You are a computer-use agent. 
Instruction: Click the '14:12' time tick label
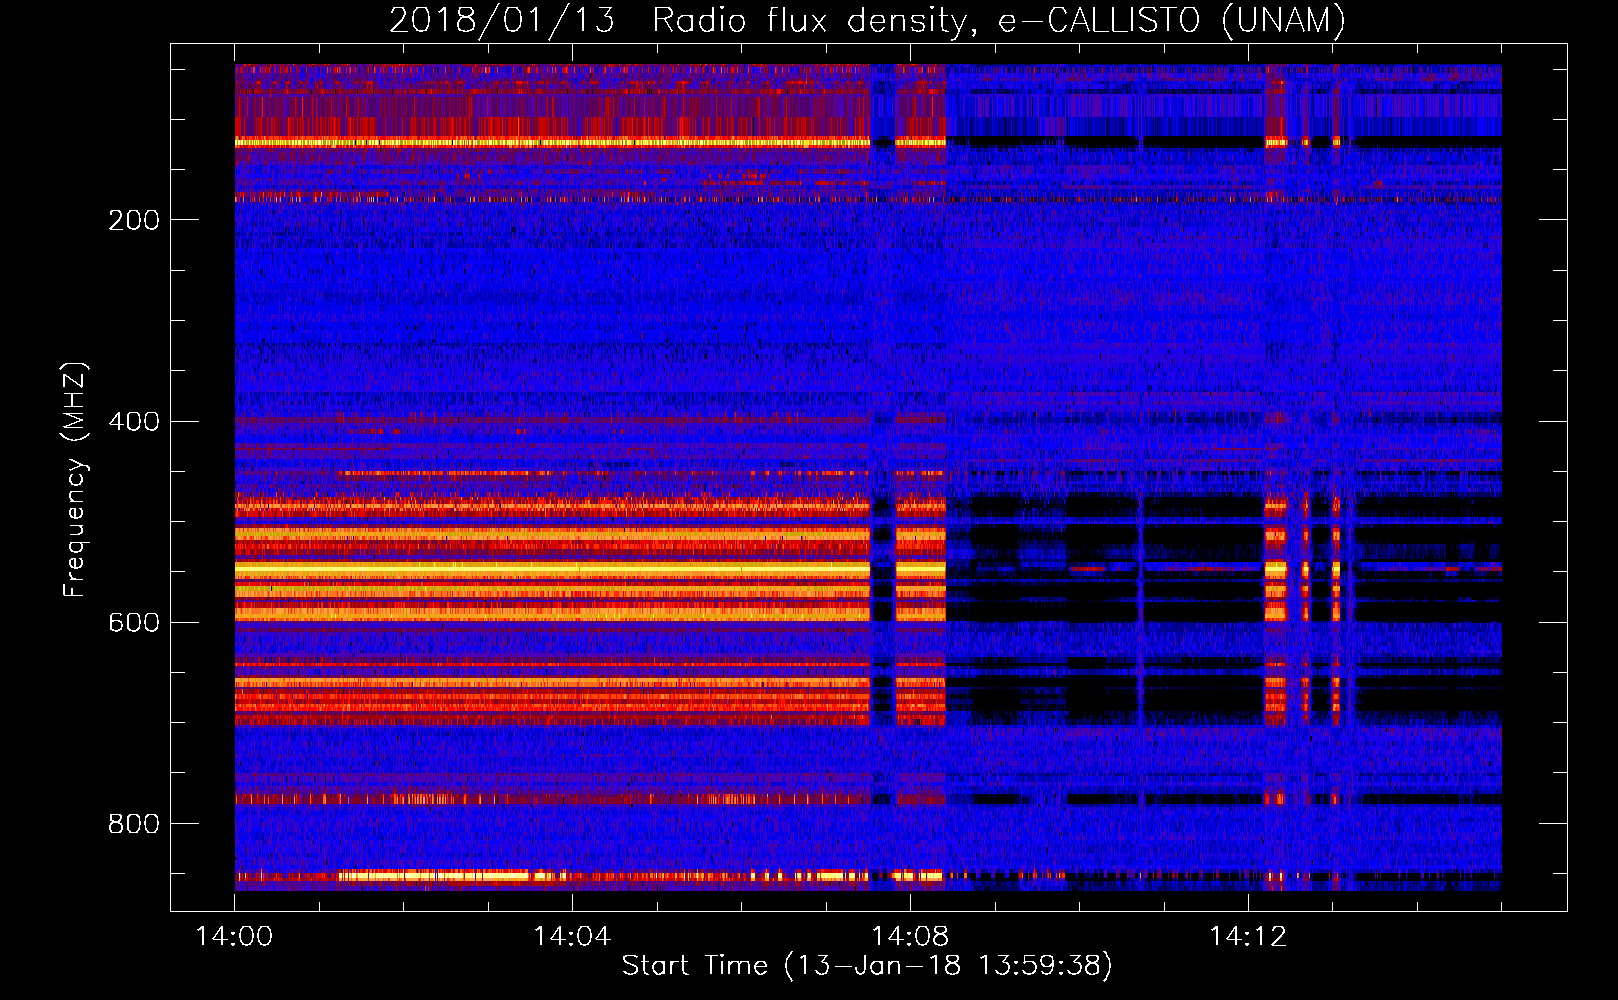[1247, 937]
